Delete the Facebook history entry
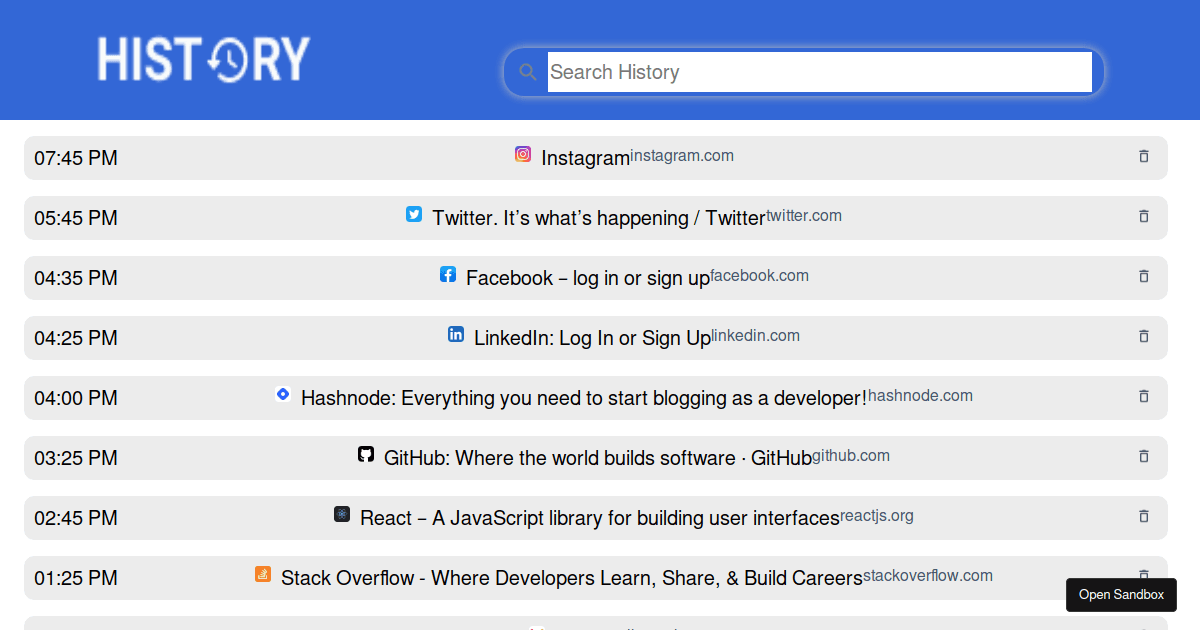This screenshot has width=1200, height=630. pyautogui.click(x=1143, y=277)
